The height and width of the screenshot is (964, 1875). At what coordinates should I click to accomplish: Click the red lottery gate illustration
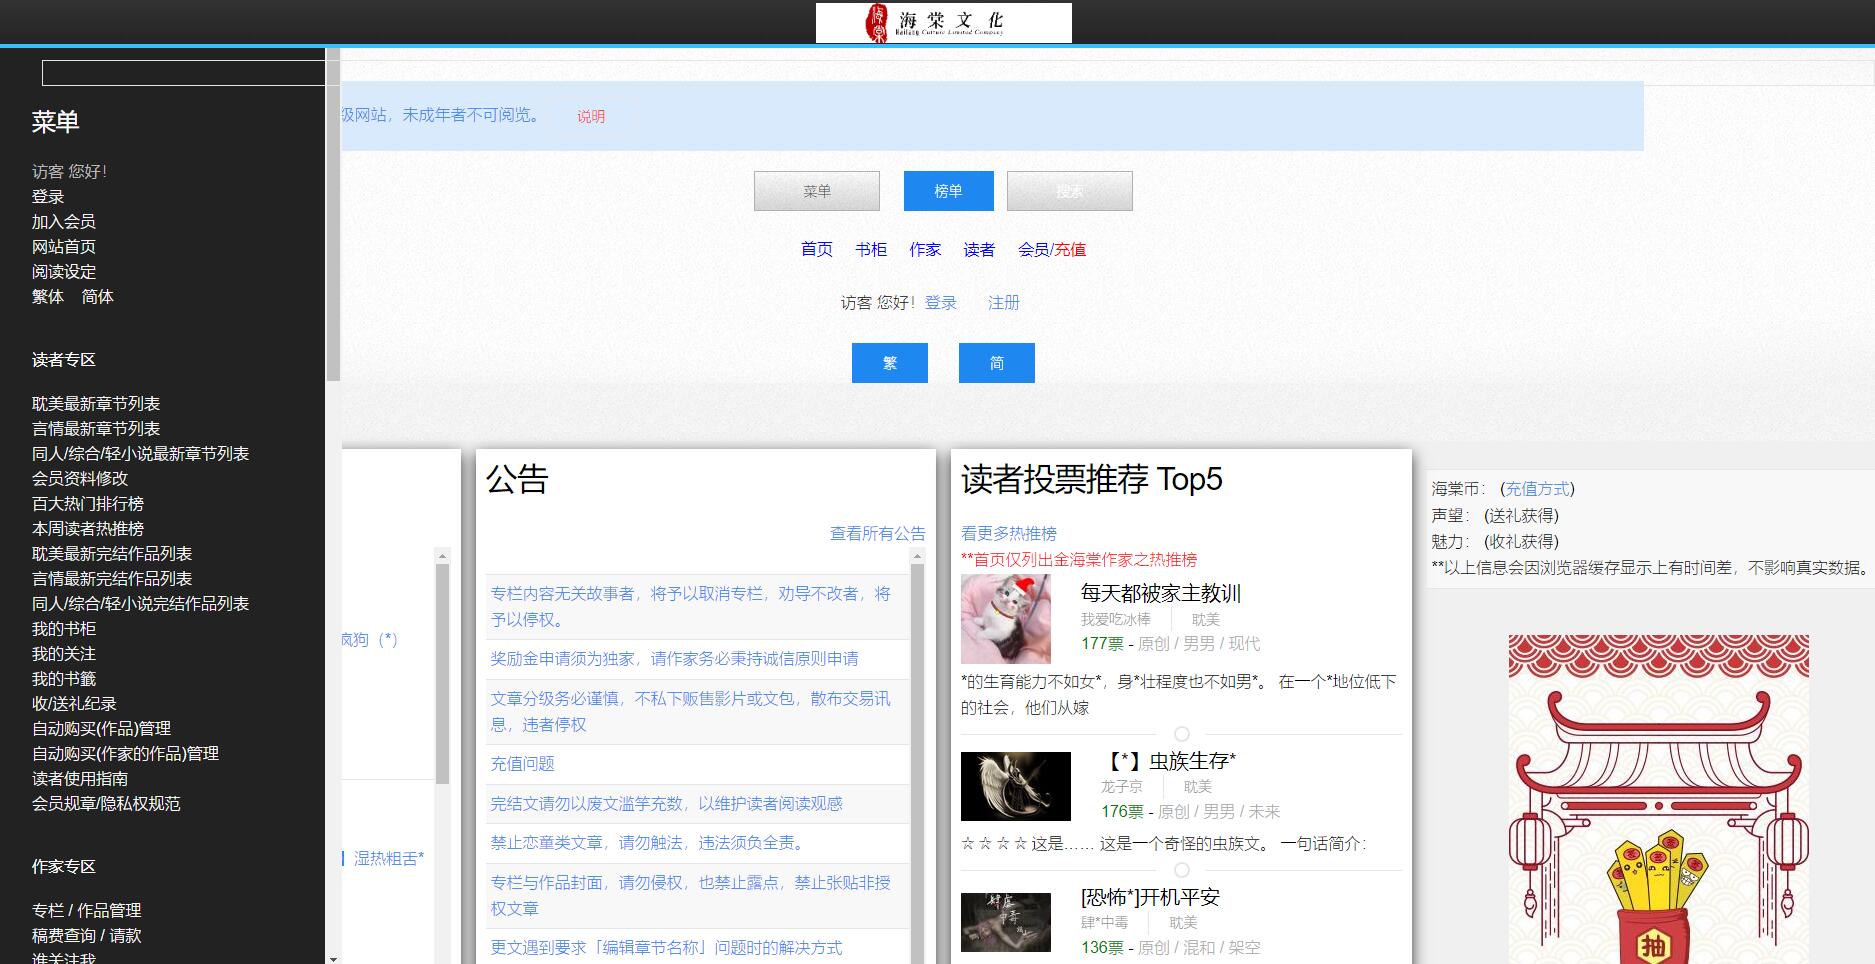1658,798
